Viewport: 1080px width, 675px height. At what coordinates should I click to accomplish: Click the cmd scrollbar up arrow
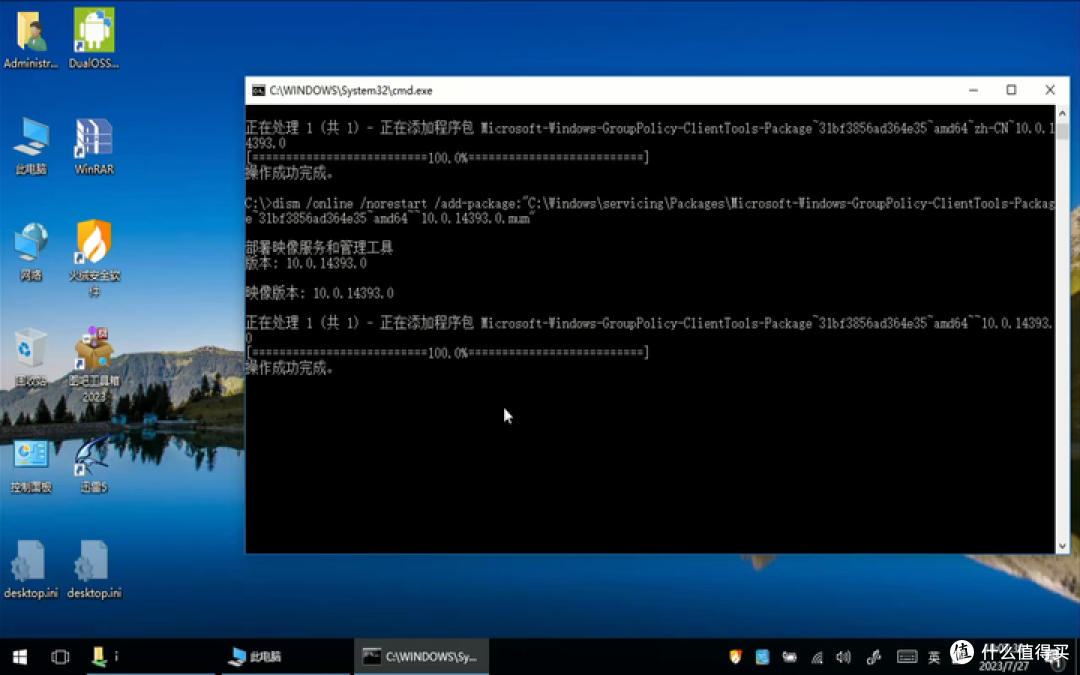(1062, 113)
